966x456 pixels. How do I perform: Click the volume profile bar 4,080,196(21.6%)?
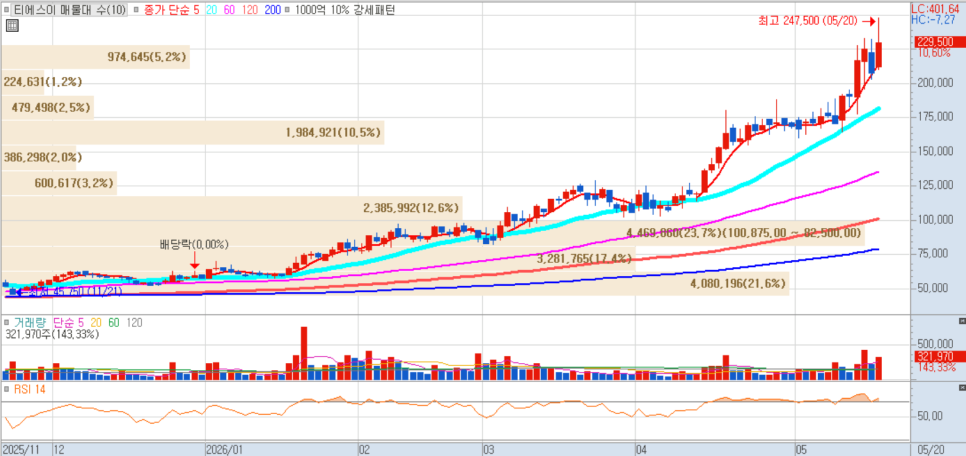395,284
